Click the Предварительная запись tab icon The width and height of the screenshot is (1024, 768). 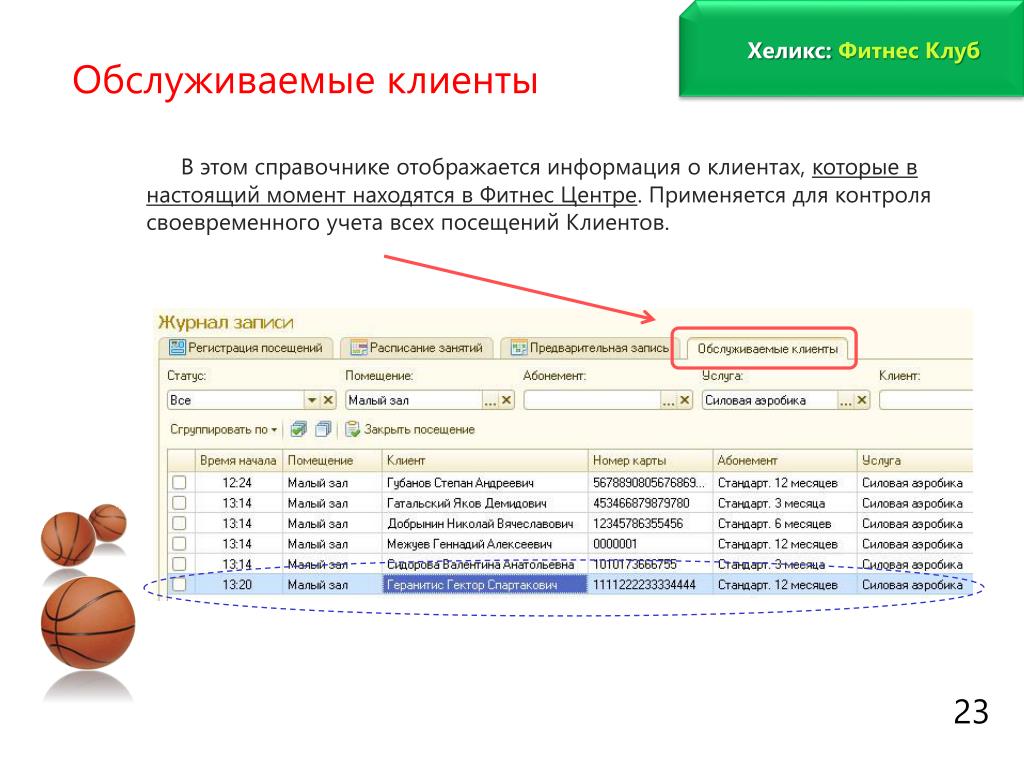[x=519, y=348]
